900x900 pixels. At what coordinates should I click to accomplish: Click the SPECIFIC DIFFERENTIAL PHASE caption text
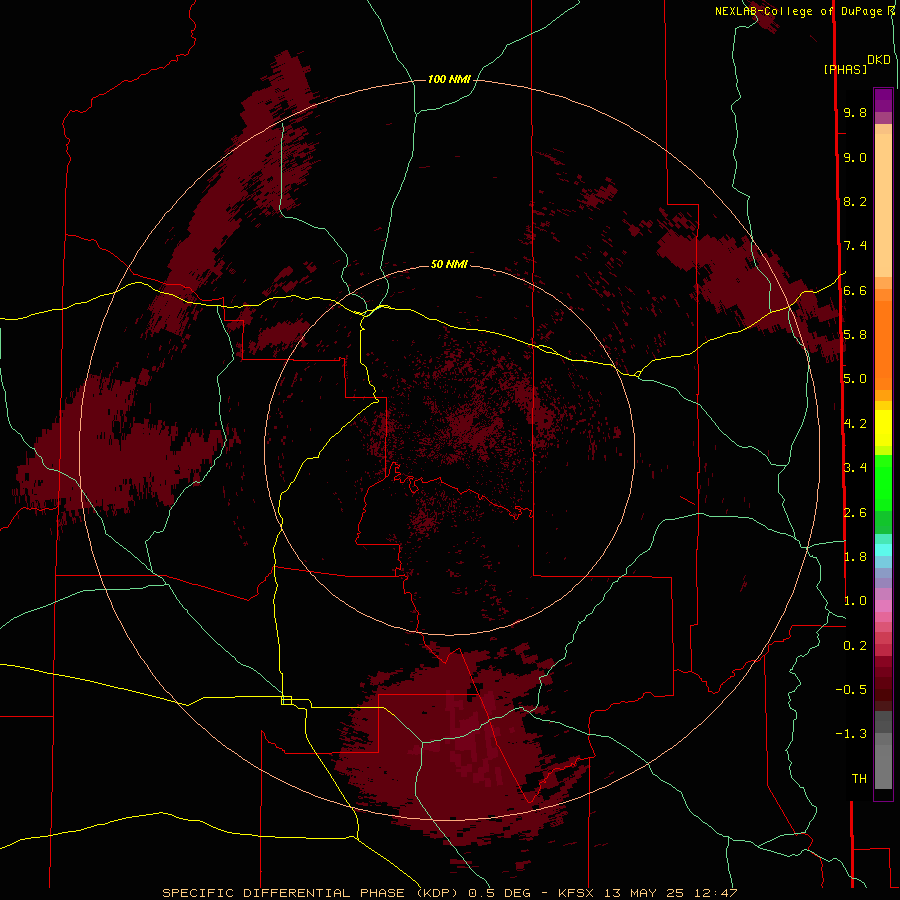[284, 893]
